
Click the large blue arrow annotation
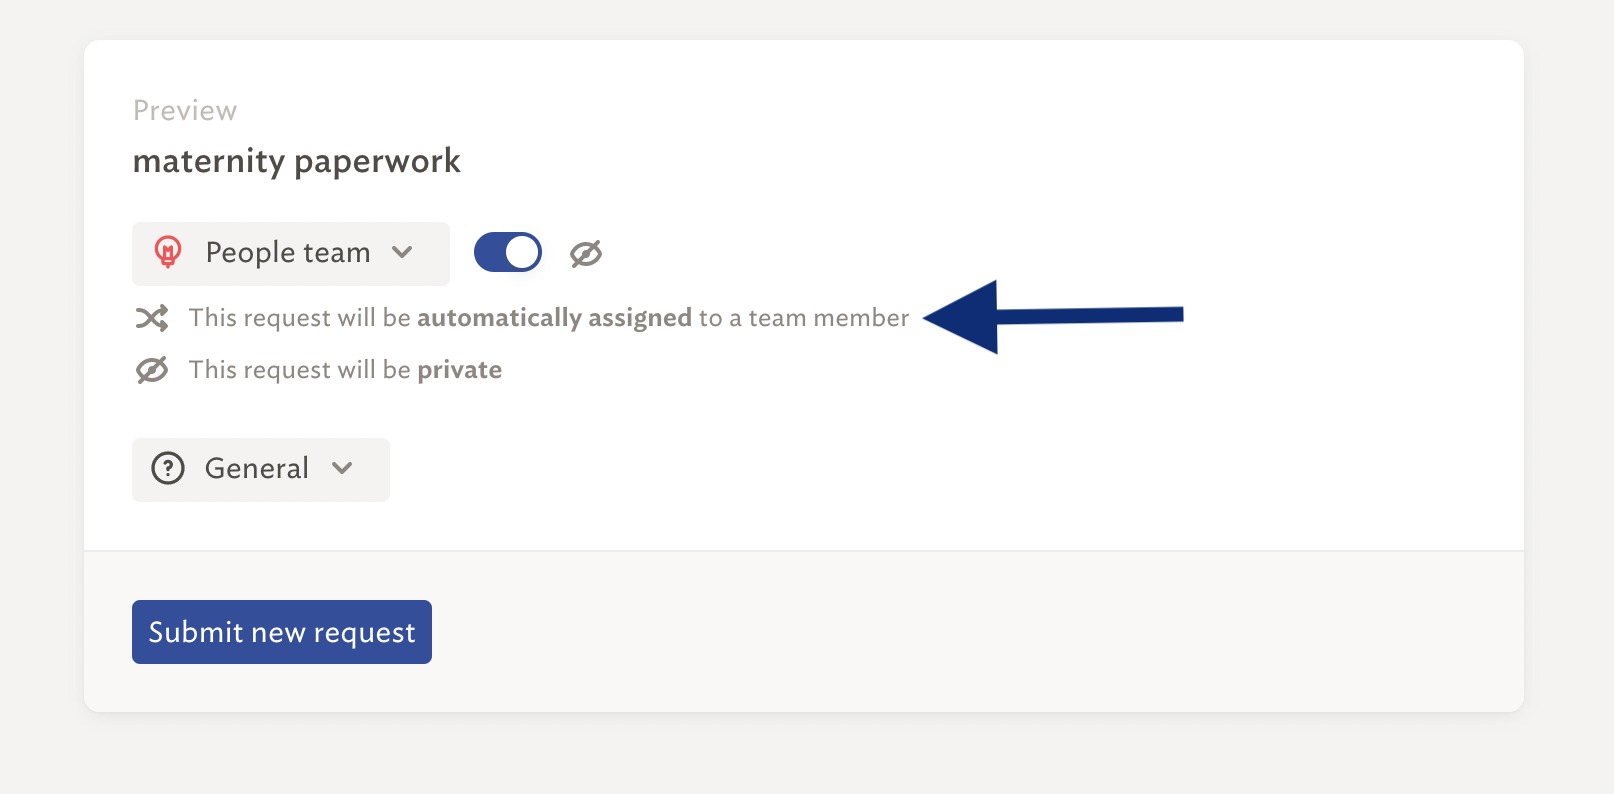[1053, 316]
